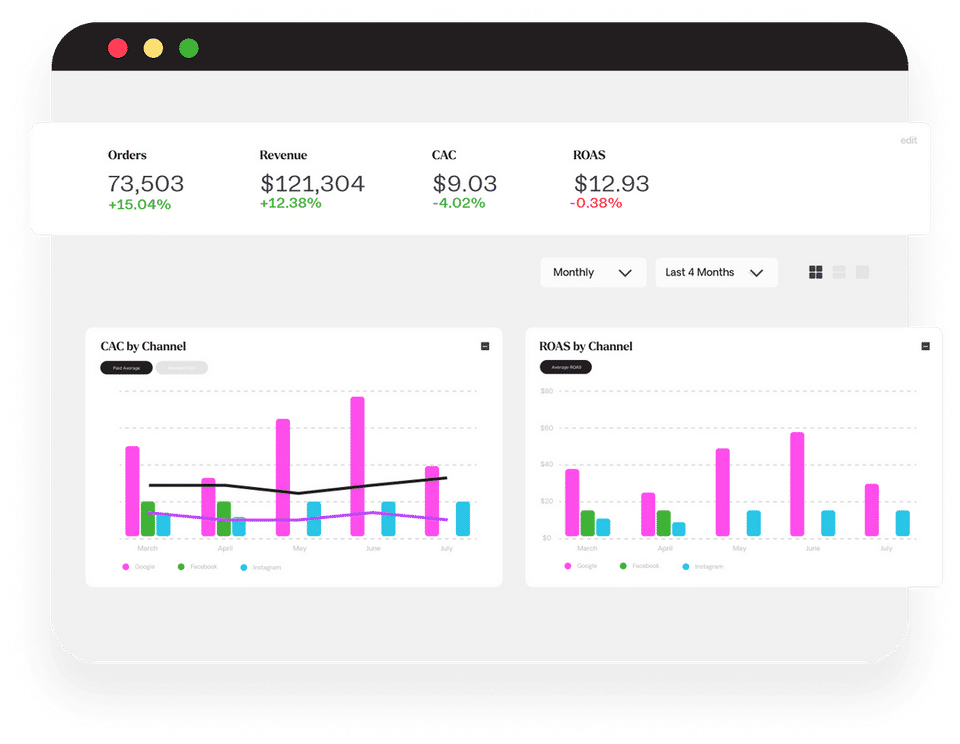Screen dimensions: 960x744
Task: Toggle Google legend entry in CAC chart
Action: tap(139, 567)
